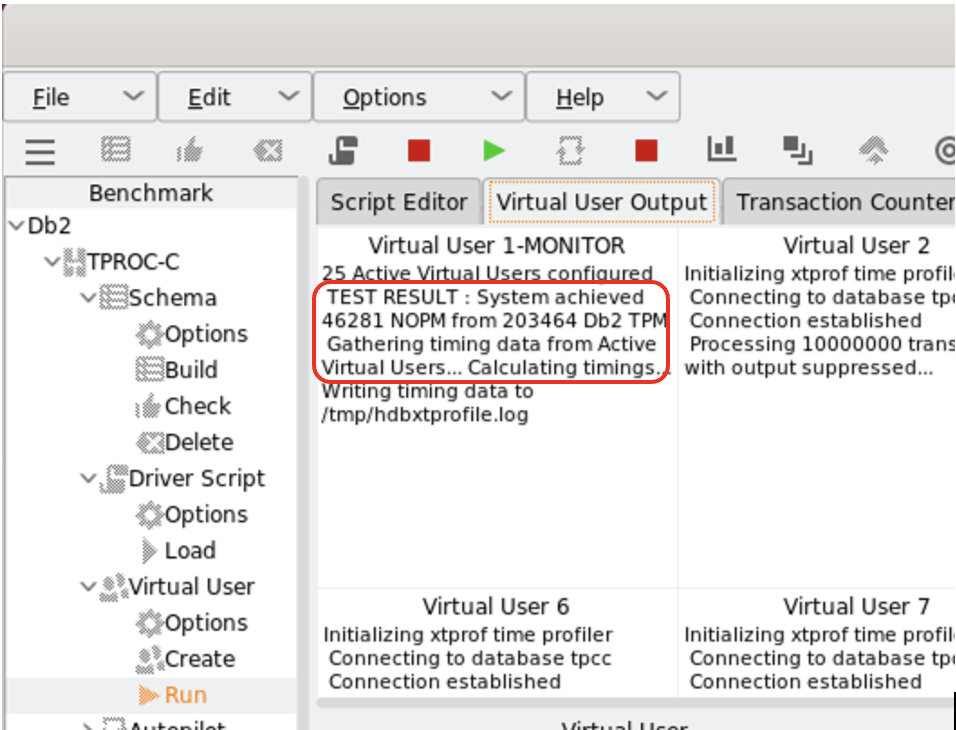This screenshot has width=956, height=730.
Task: Click the '46281 NOPM from 203464 Db2 TPM' line
Action: click(x=494, y=321)
